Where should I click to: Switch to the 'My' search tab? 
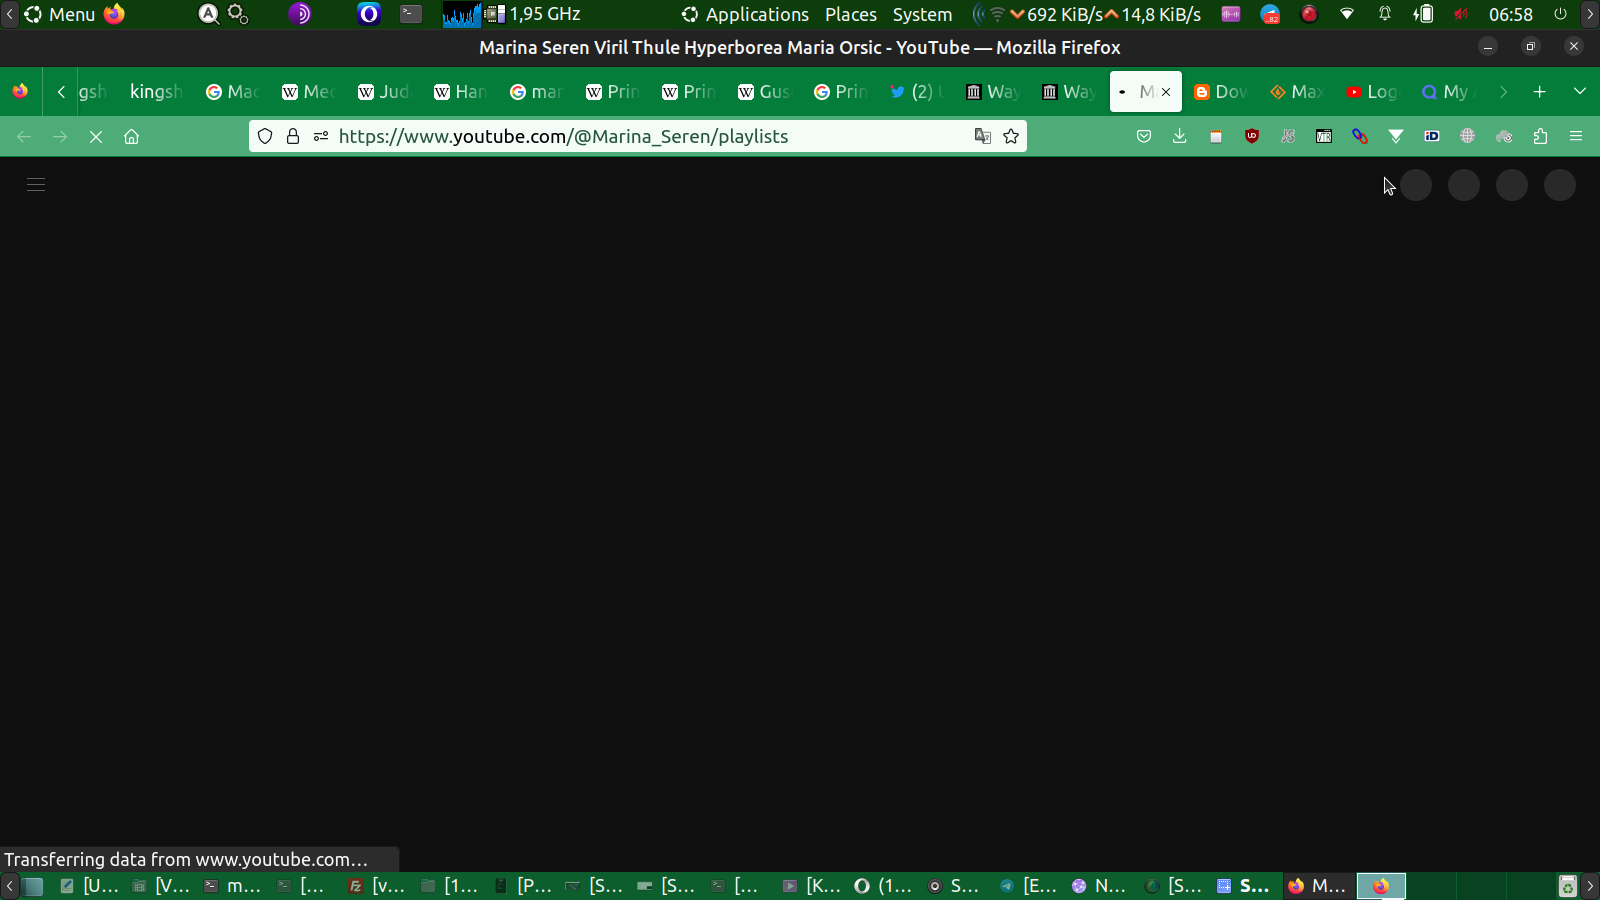point(1446,91)
